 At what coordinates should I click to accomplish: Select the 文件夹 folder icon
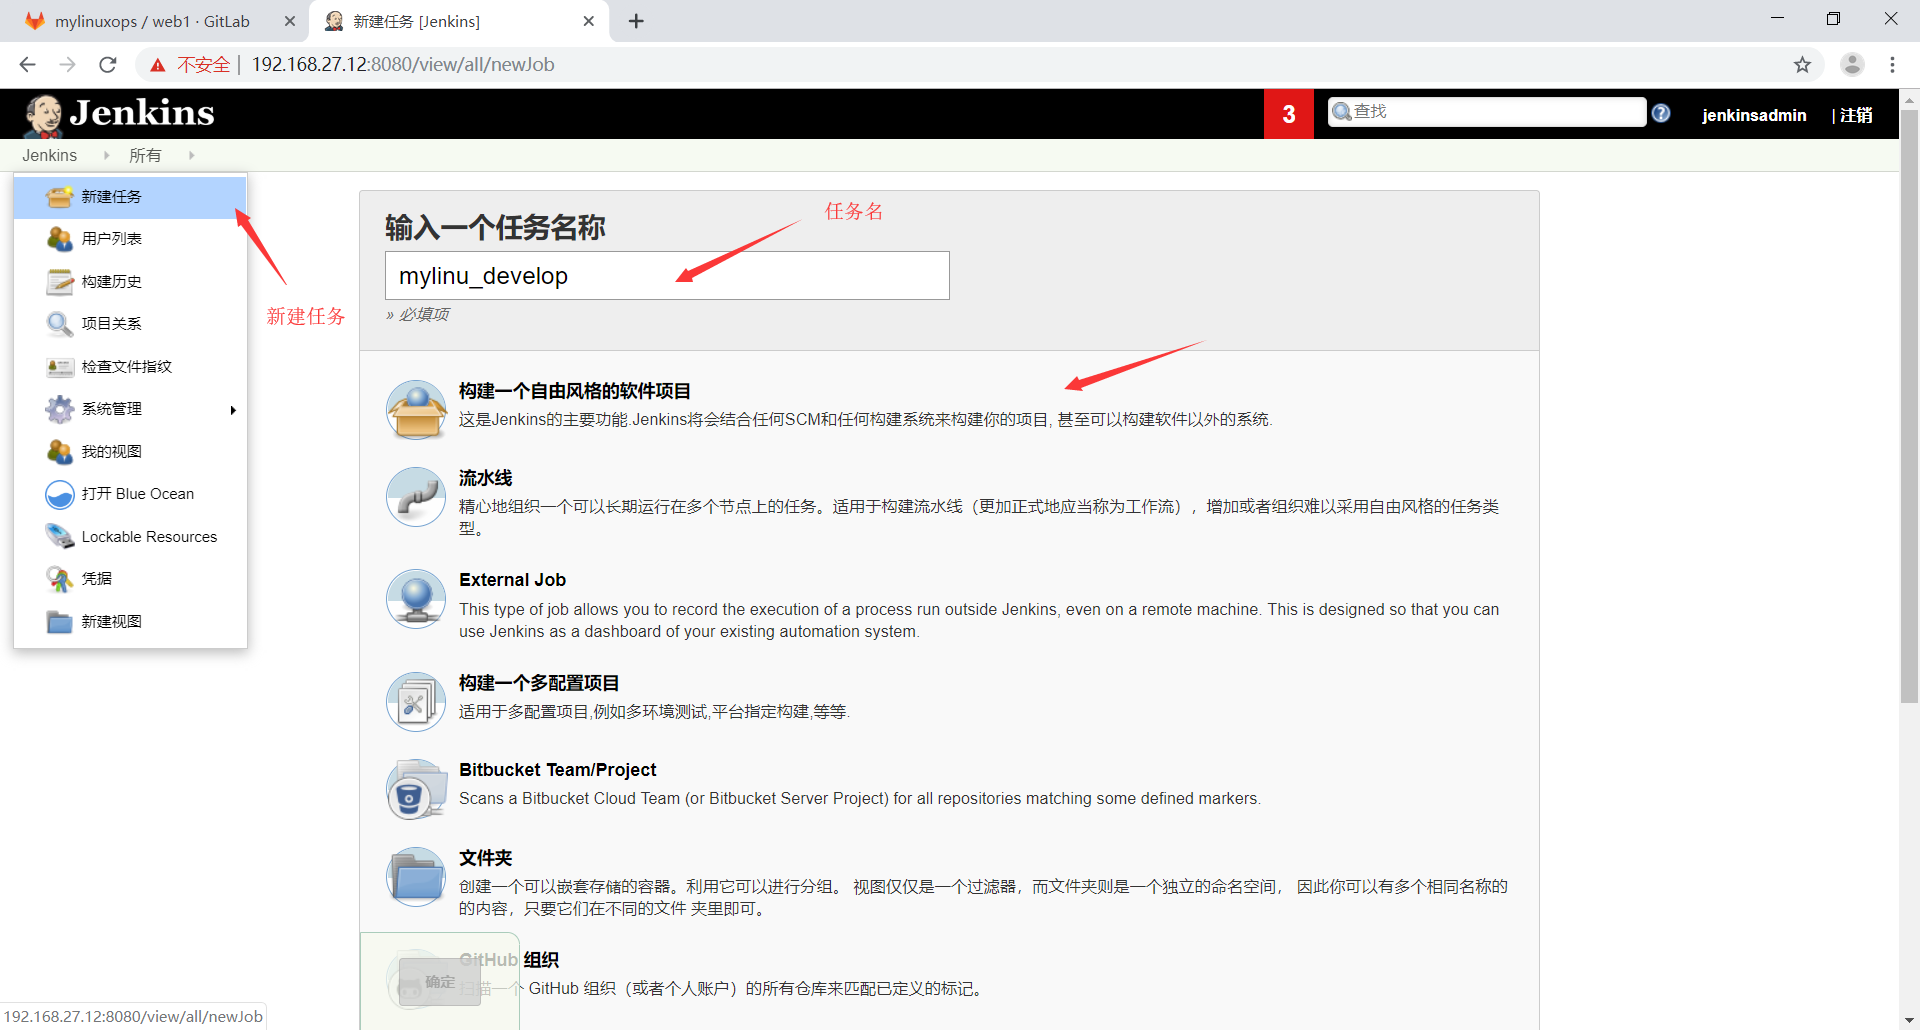coord(416,877)
